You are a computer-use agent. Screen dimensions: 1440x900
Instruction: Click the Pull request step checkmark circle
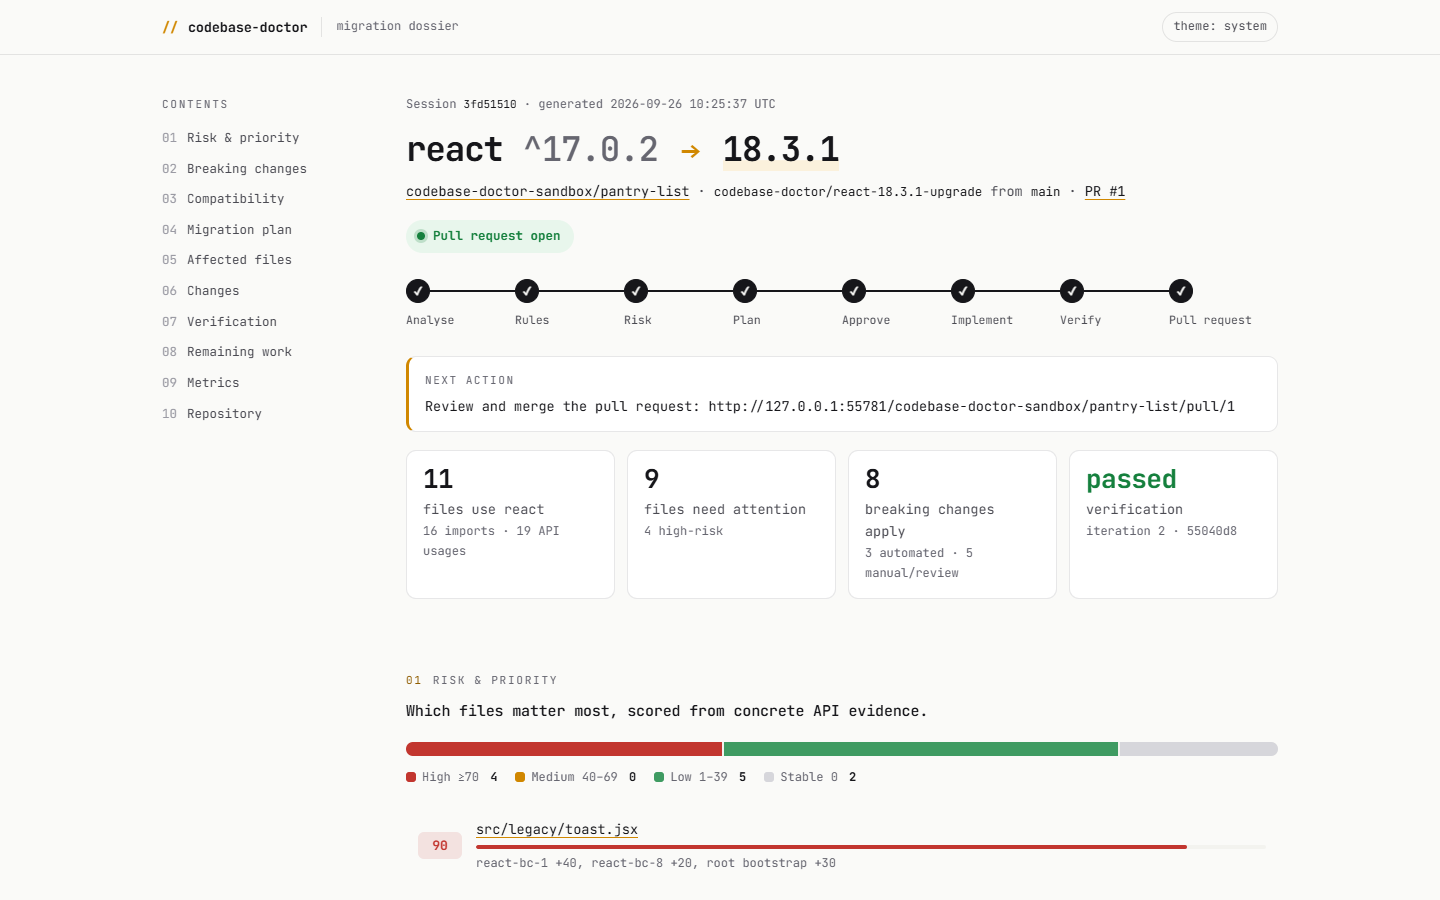[1181, 291]
